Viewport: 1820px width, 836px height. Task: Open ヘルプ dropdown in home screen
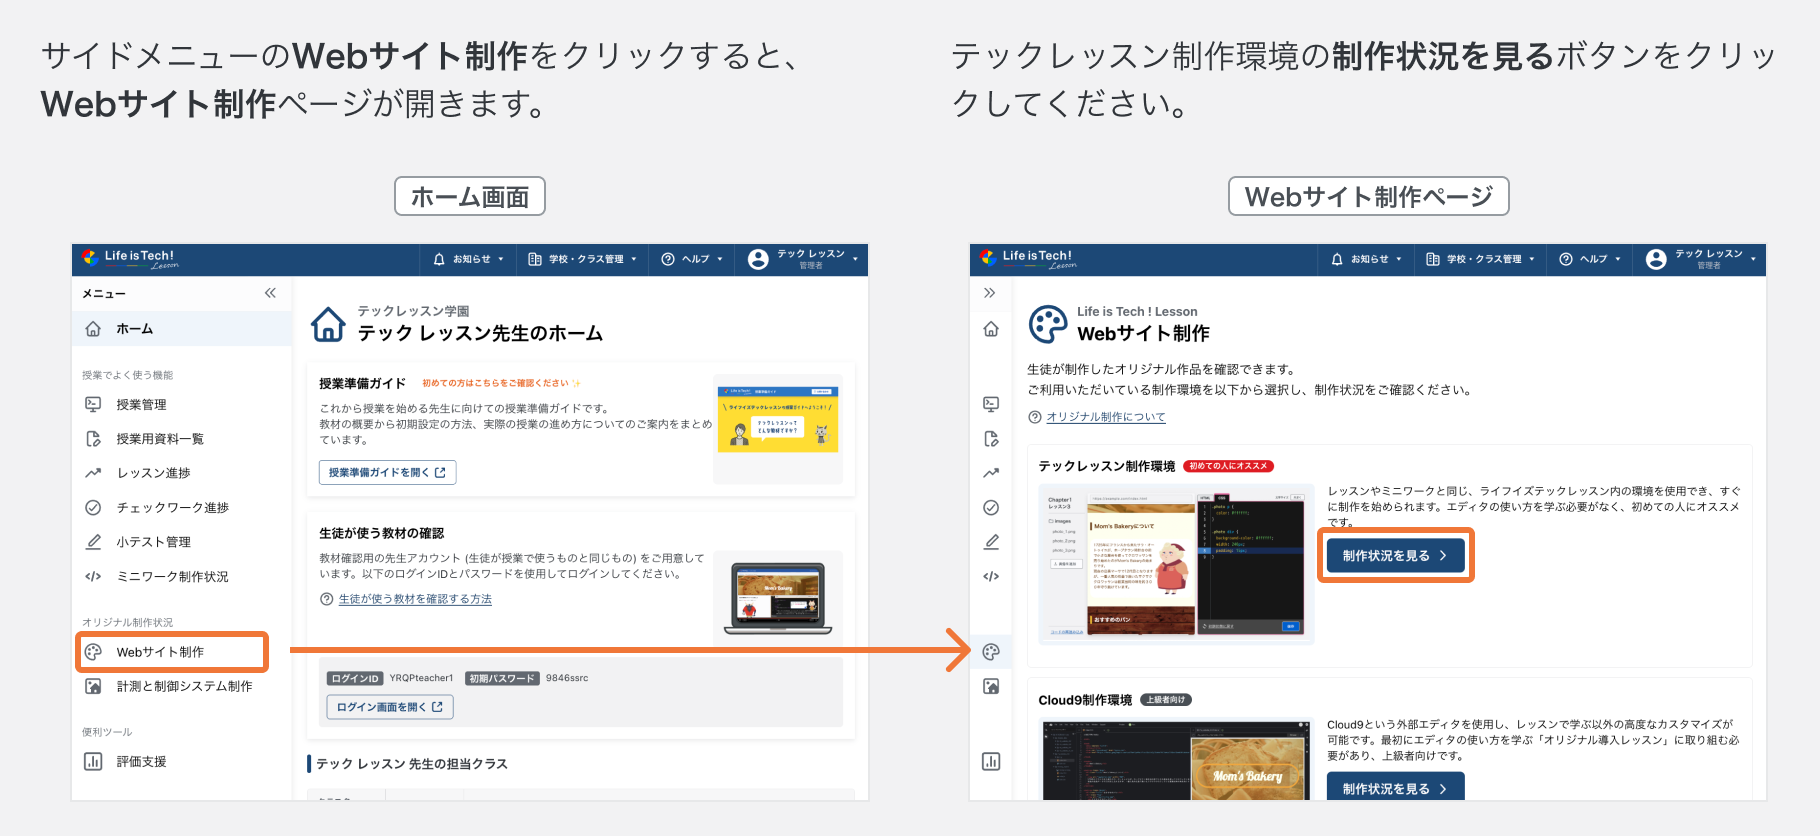pos(692,259)
